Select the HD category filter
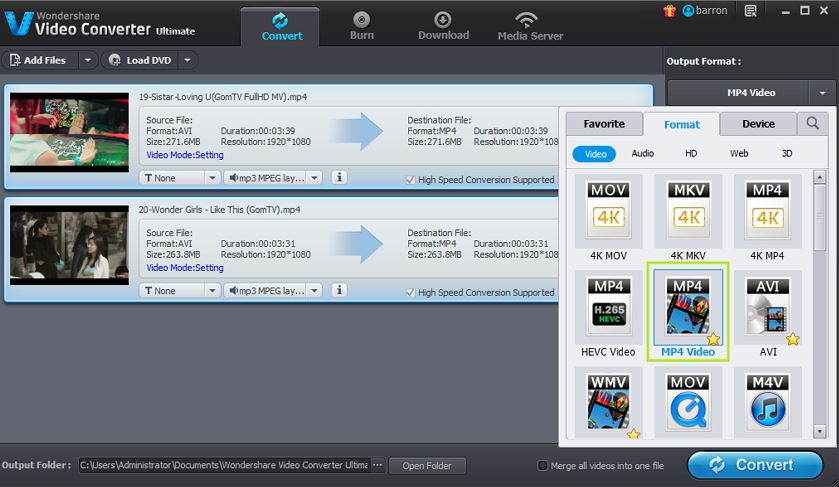This screenshot has width=839, height=487. pos(691,154)
